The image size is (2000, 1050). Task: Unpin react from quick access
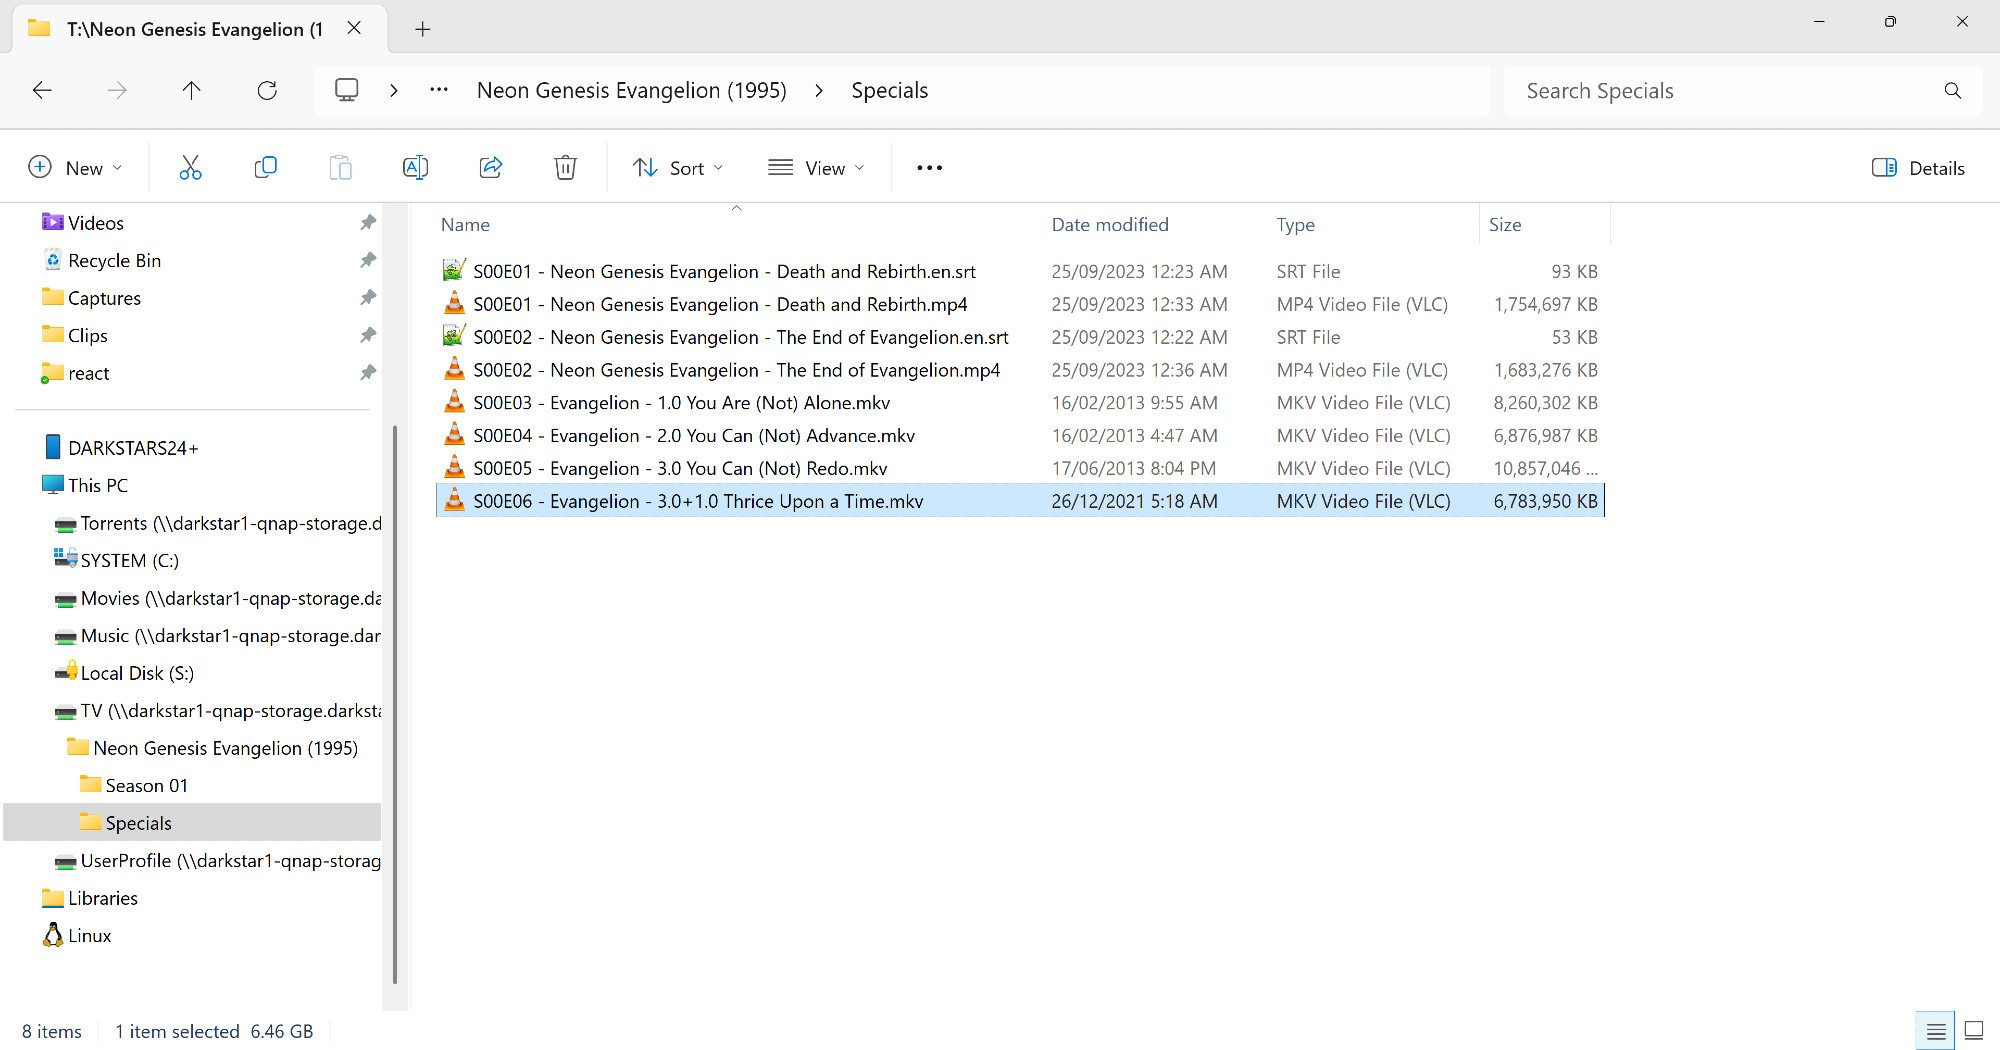click(367, 372)
